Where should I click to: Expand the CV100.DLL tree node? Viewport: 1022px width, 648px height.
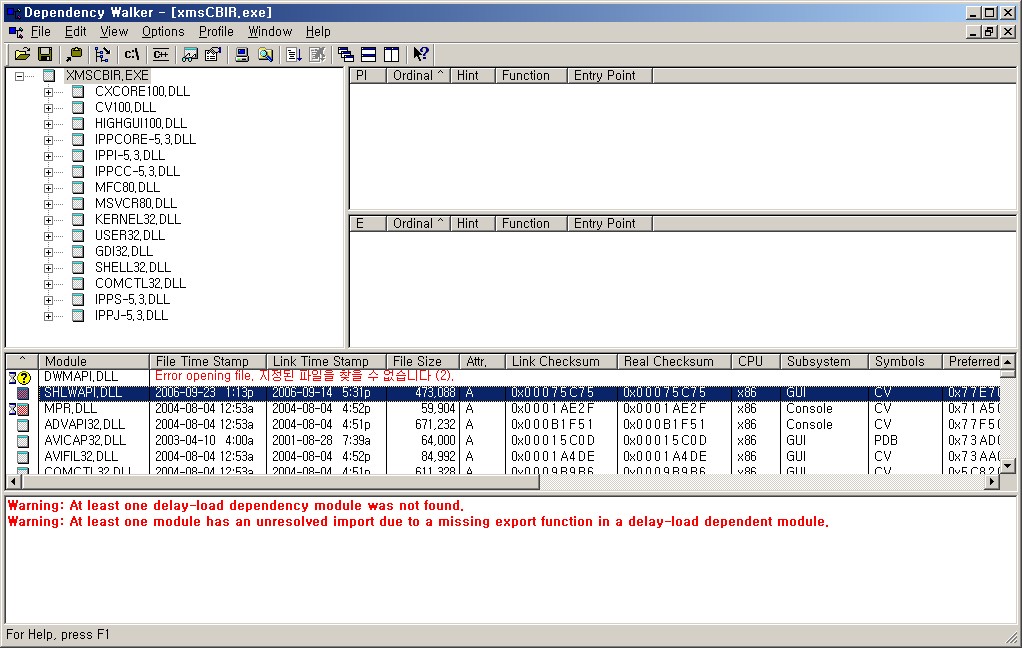click(x=48, y=108)
